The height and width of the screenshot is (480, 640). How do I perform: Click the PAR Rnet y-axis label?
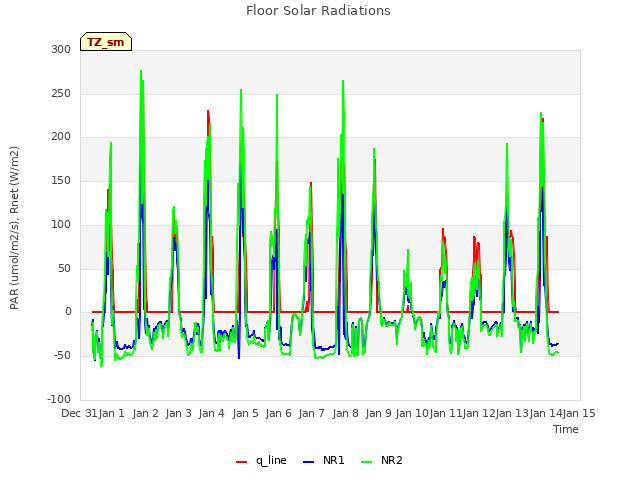point(14,228)
